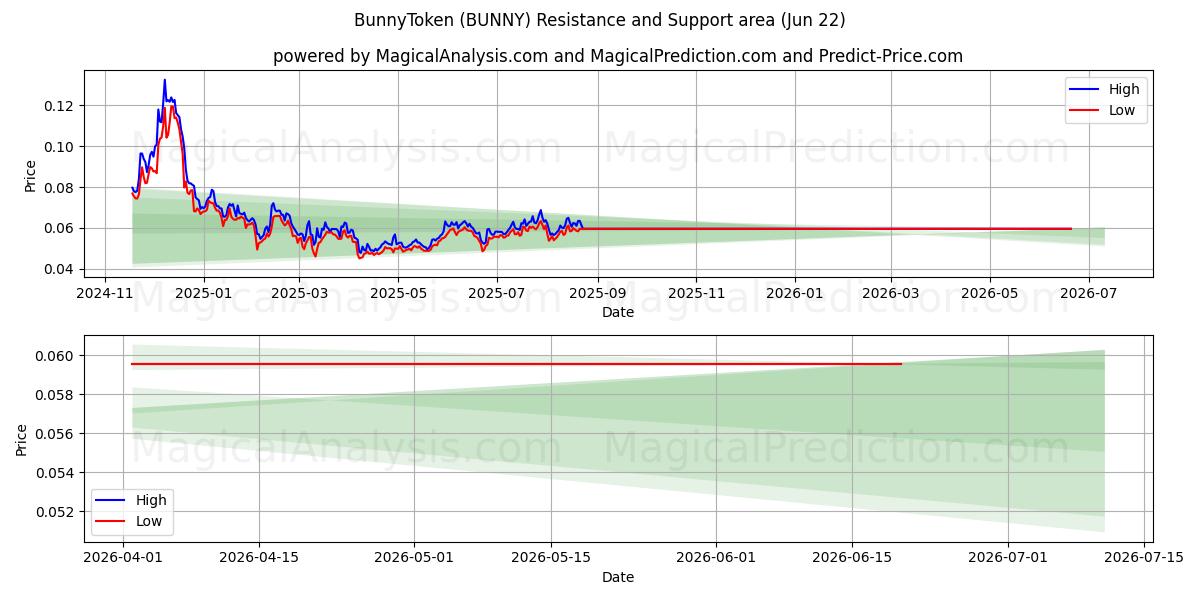Click the 0.06 tick on upper y-axis

pyautogui.click(x=60, y=228)
